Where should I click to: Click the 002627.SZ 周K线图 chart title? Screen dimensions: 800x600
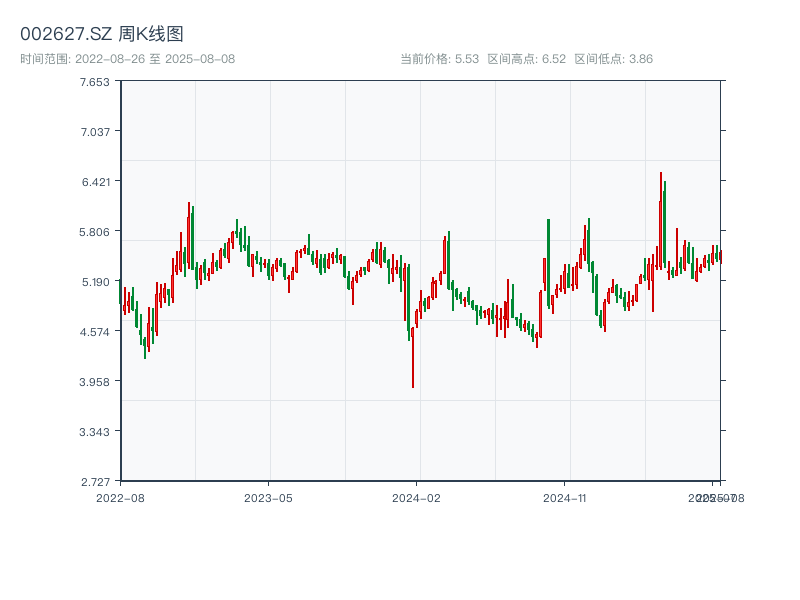[x=102, y=34]
